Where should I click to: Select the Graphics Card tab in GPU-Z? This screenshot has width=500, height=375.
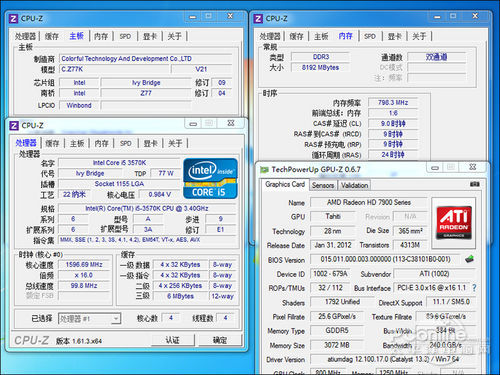tap(285, 184)
